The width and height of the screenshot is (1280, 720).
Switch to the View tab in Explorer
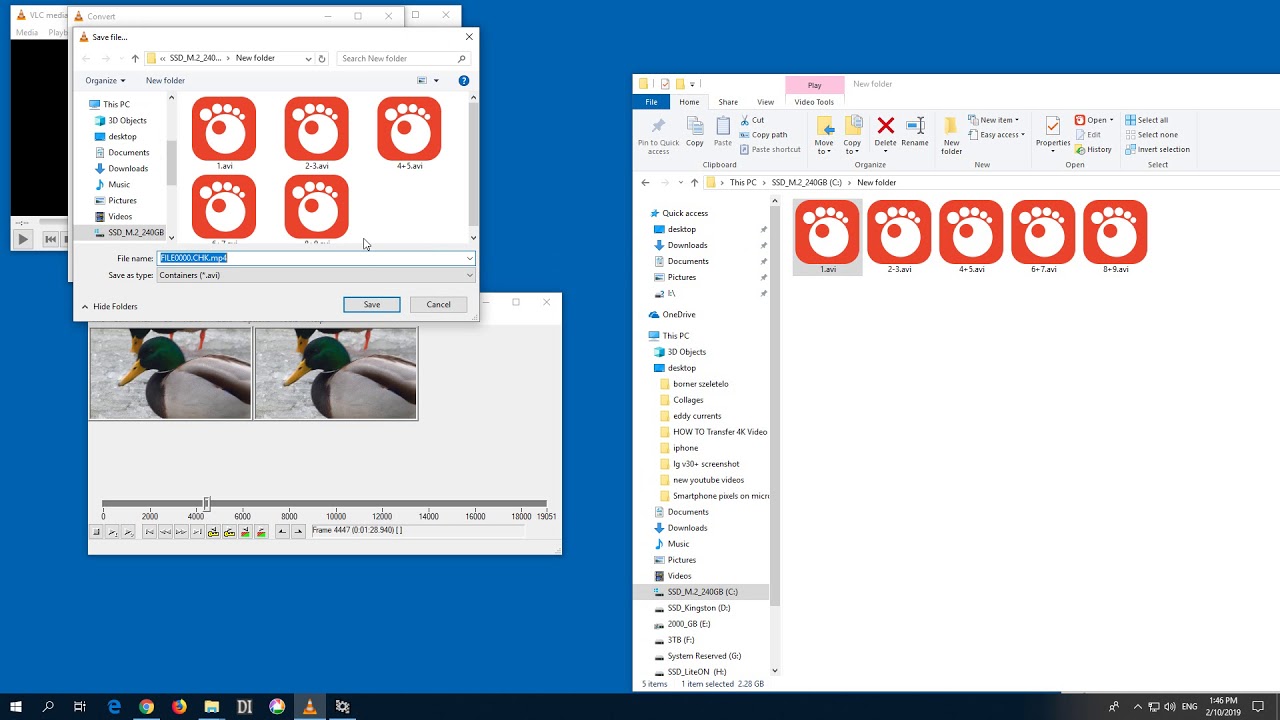(x=765, y=102)
